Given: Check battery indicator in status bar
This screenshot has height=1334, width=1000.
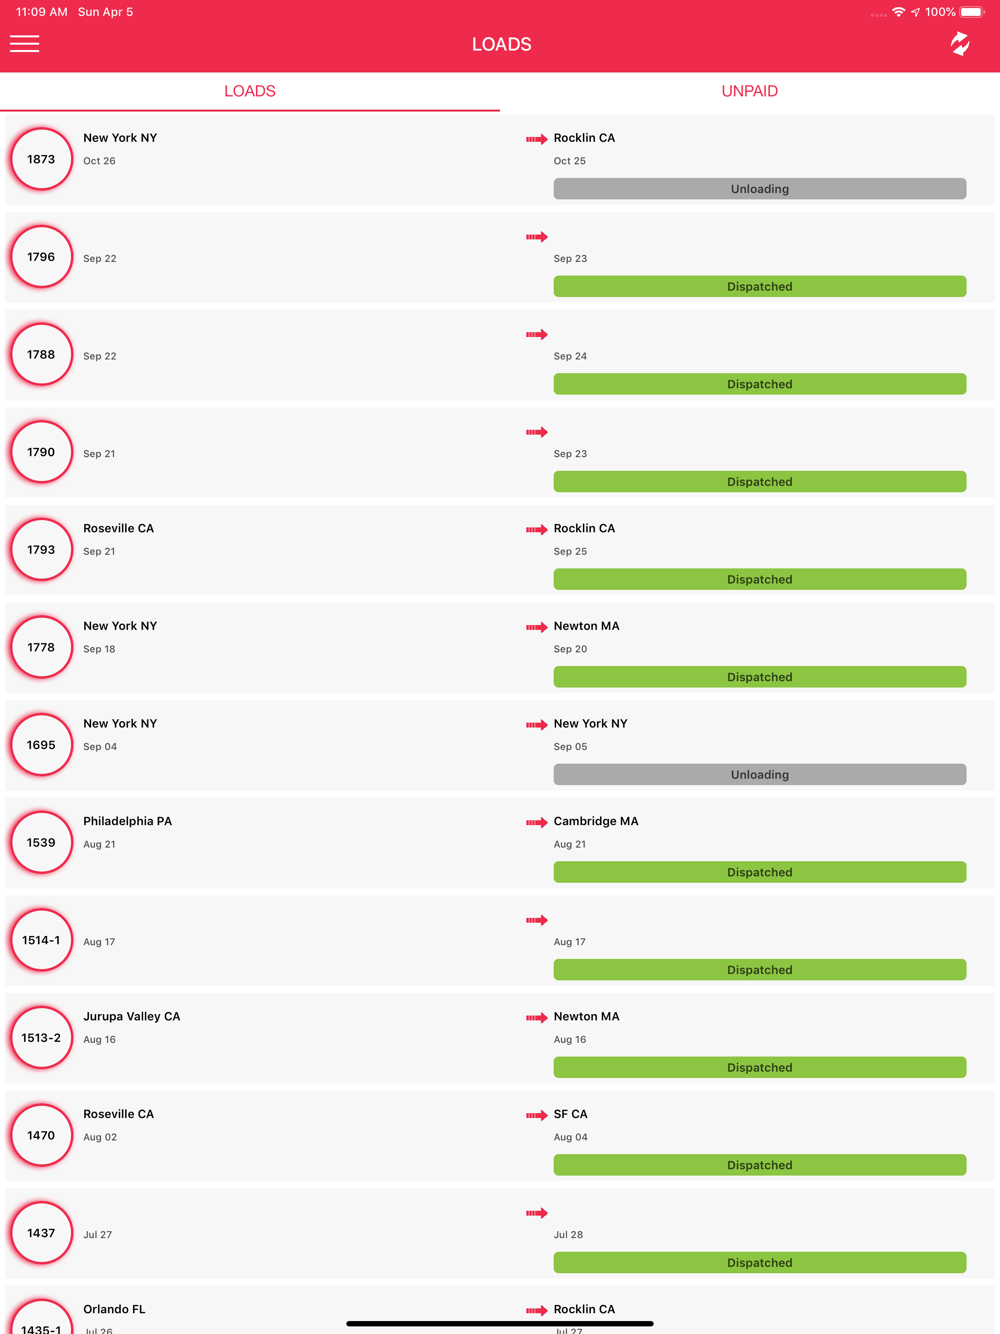Looking at the screenshot, I should click(x=972, y=12).
